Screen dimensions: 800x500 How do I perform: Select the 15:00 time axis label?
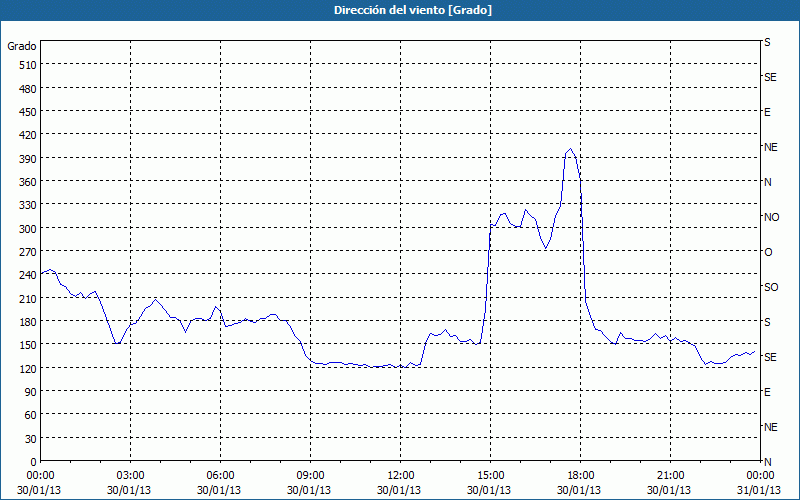(490, 476)
